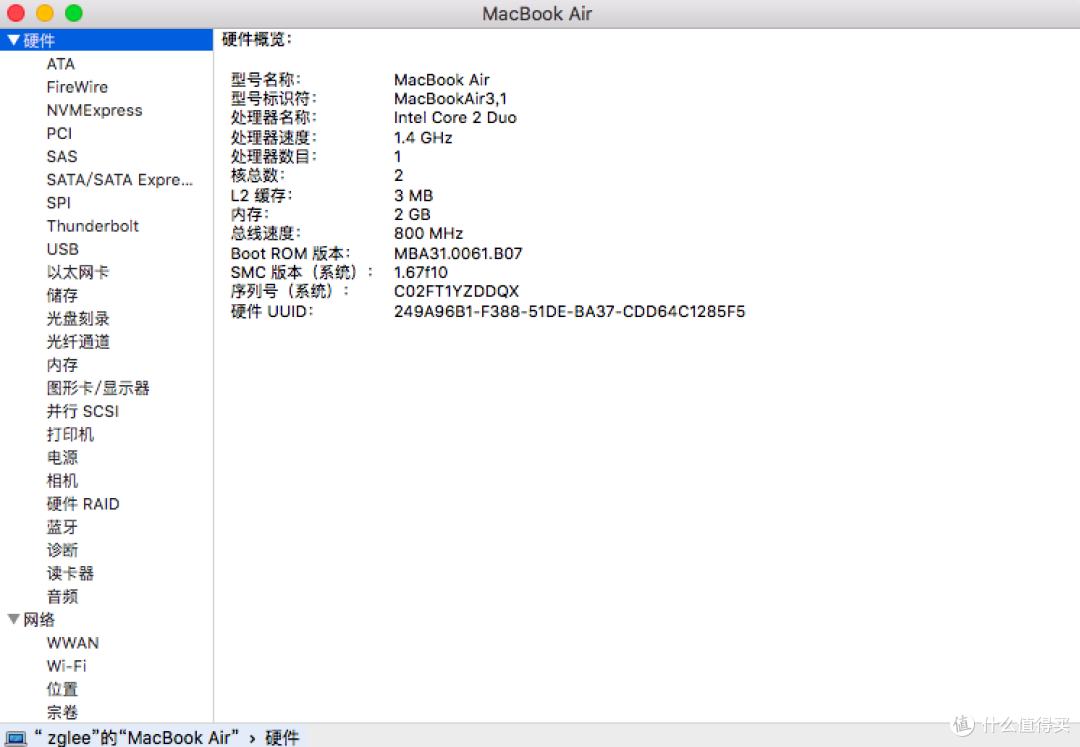The width and height of the screenshot is (1080, 747).
Task: Show 相机 details
Action: (x=62, y=481)
